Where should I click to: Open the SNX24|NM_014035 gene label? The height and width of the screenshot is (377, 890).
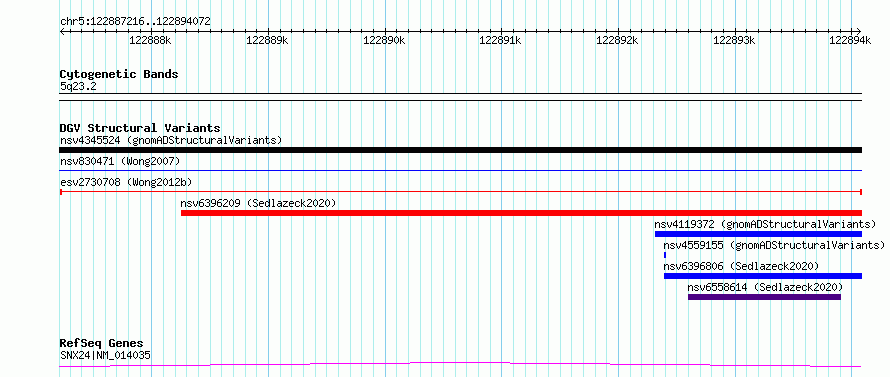106,355
